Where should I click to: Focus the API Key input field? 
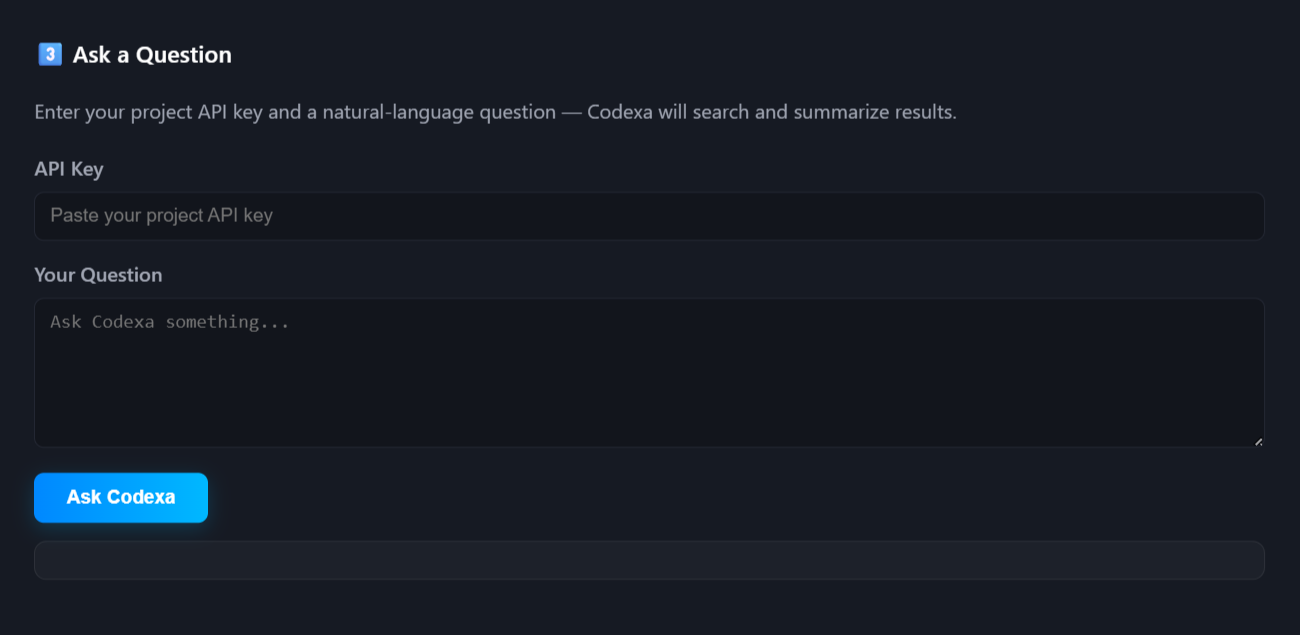649,216
